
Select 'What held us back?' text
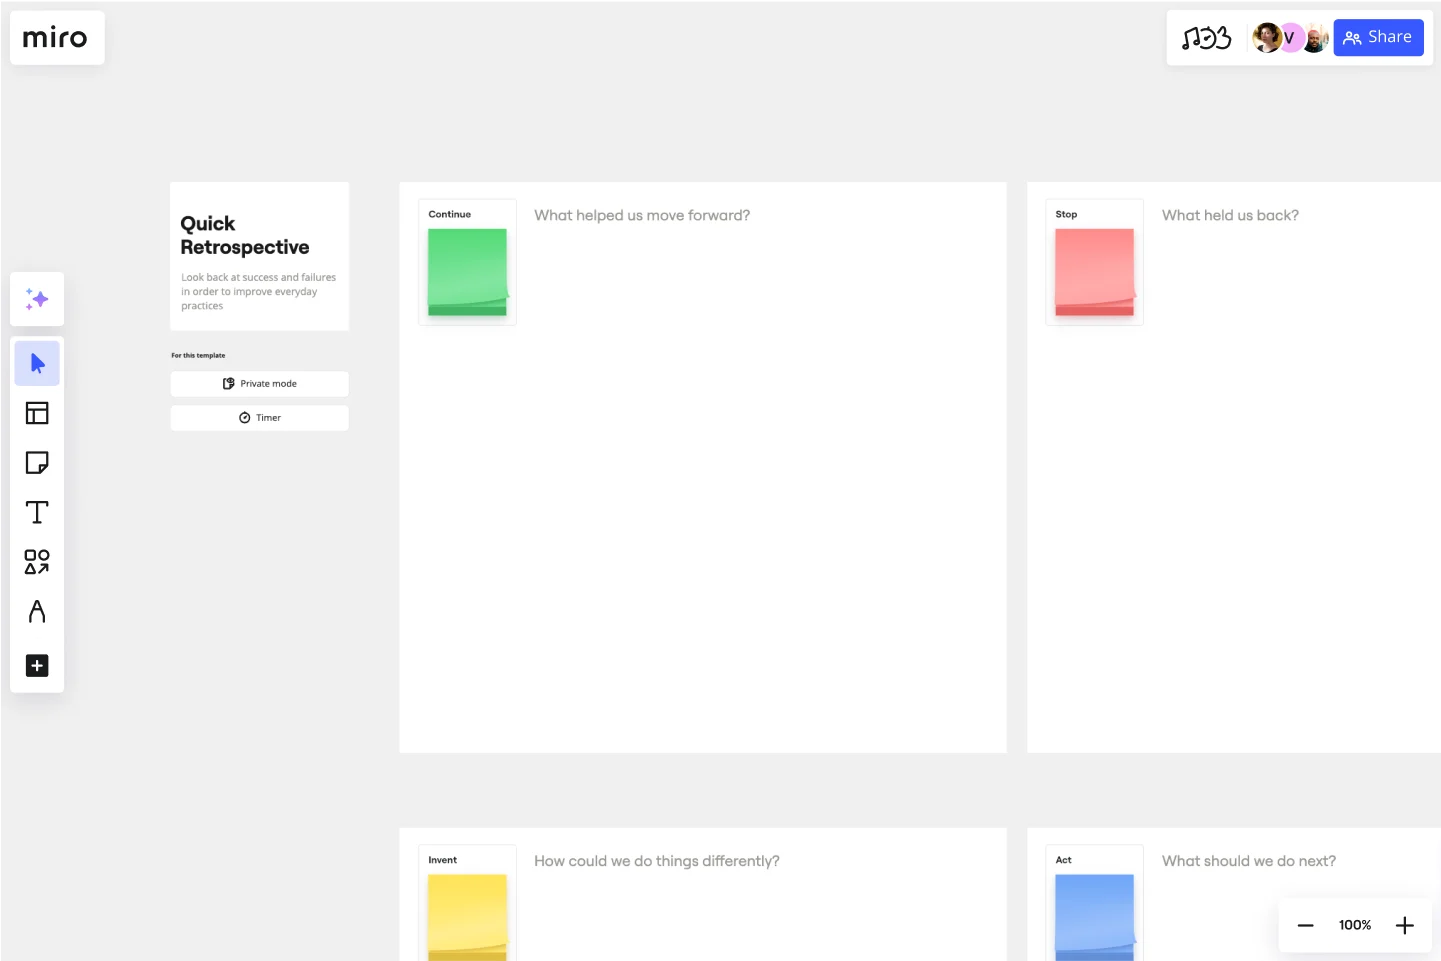[1230, 215]
